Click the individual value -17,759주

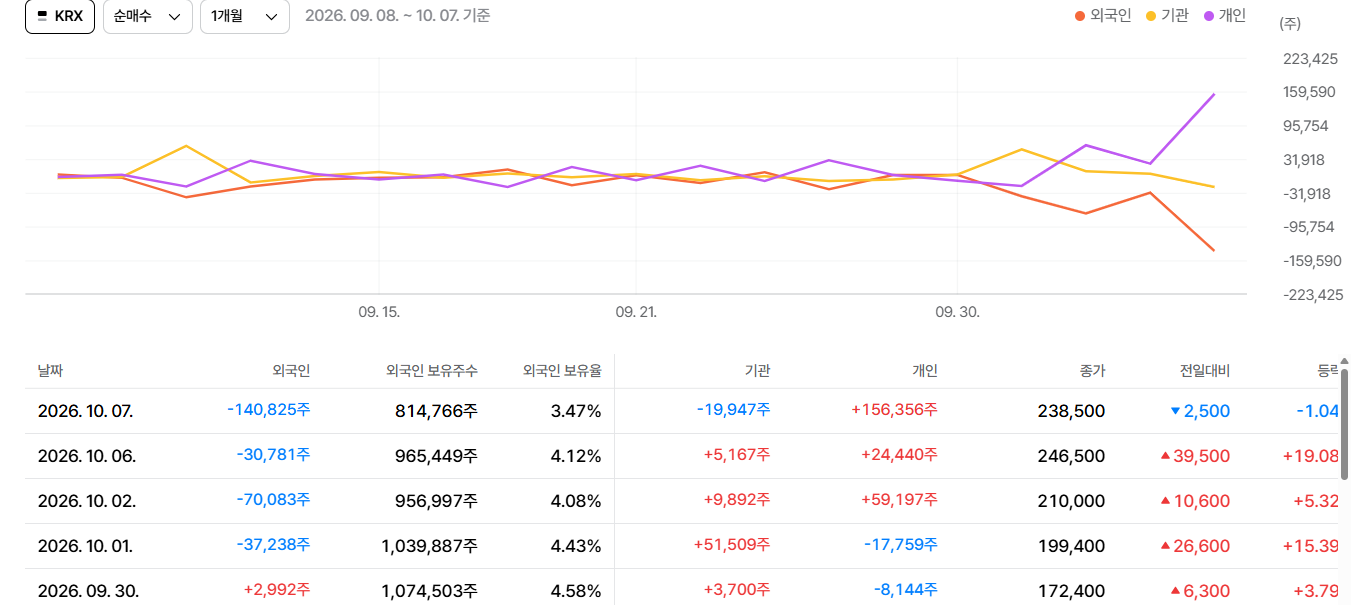(901, 545)
